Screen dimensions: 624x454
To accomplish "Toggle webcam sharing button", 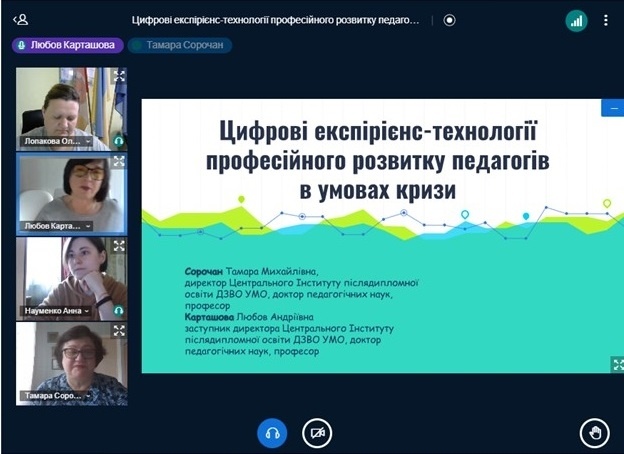I will click(317, 432).
